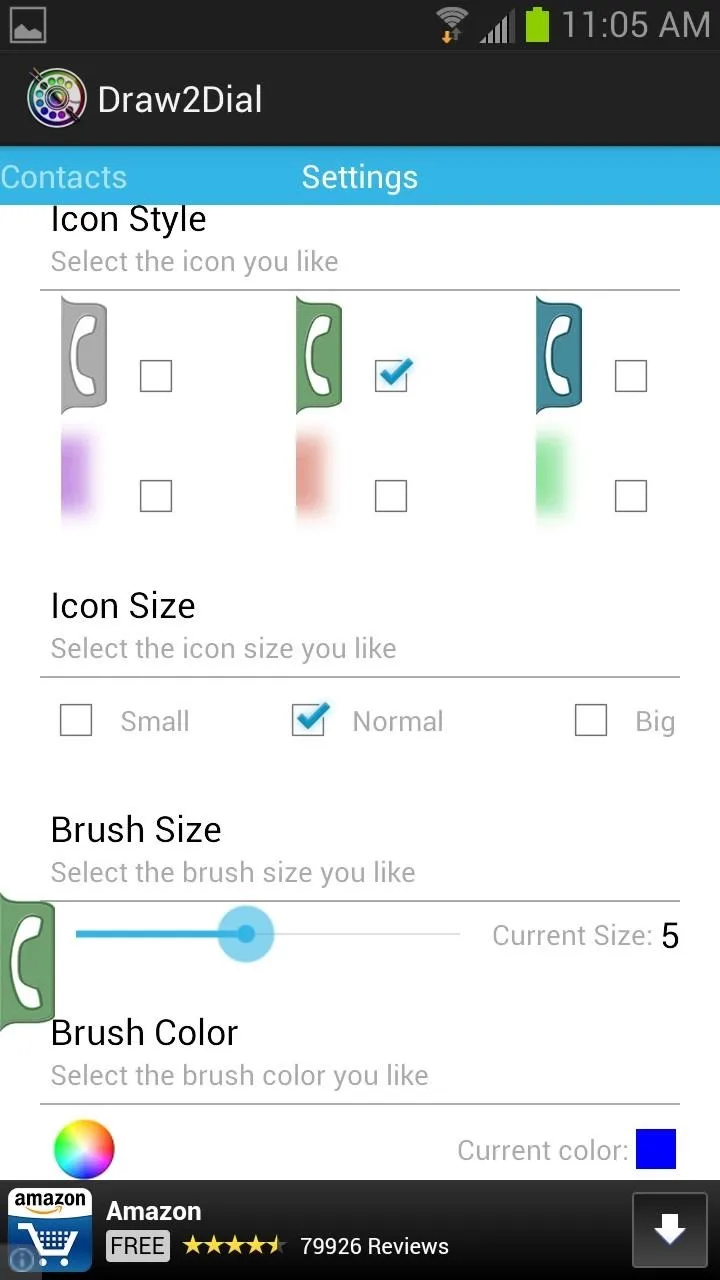Click the brush size slider handle

245,934
